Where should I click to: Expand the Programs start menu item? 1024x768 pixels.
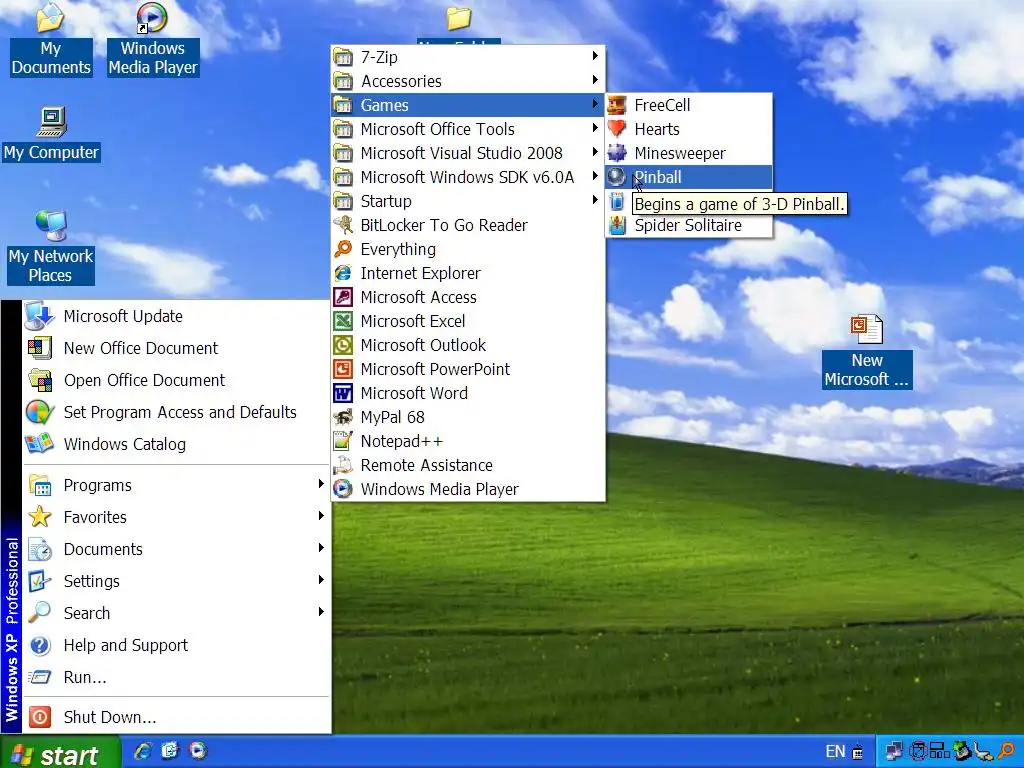pos(176,485)
